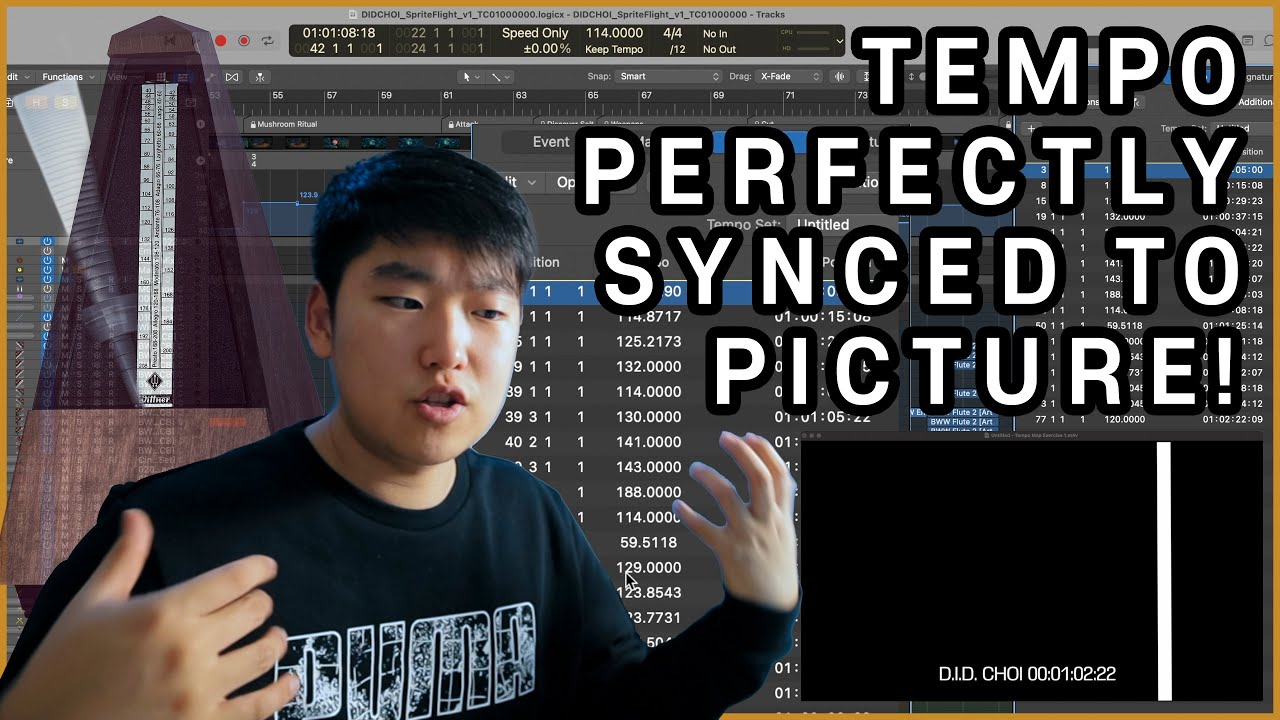
Task: Select the Attack marker
Action: [462, 124]
